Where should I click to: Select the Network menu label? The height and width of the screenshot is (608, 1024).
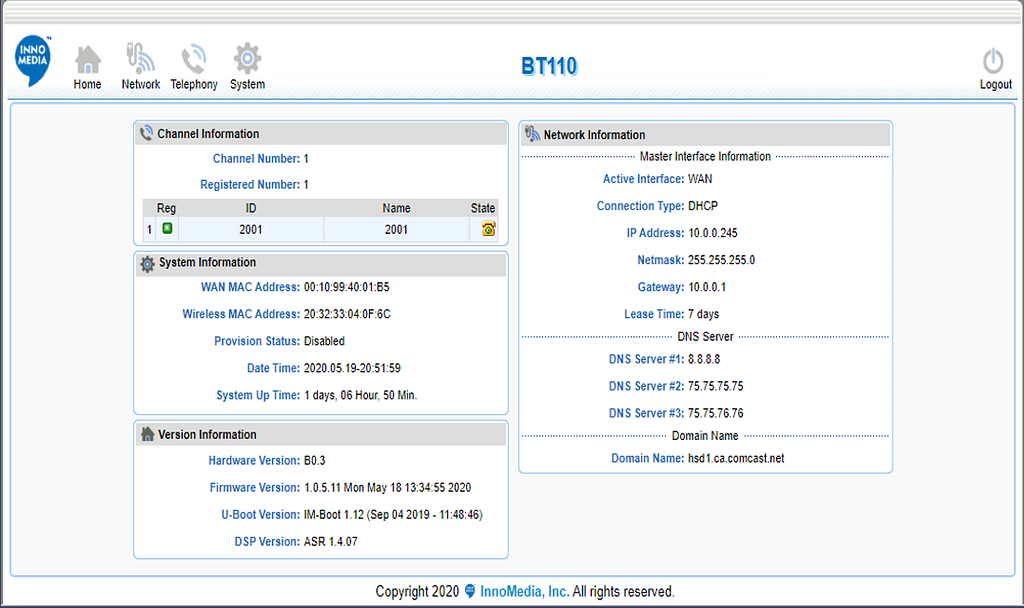click(x=140, y=84)
